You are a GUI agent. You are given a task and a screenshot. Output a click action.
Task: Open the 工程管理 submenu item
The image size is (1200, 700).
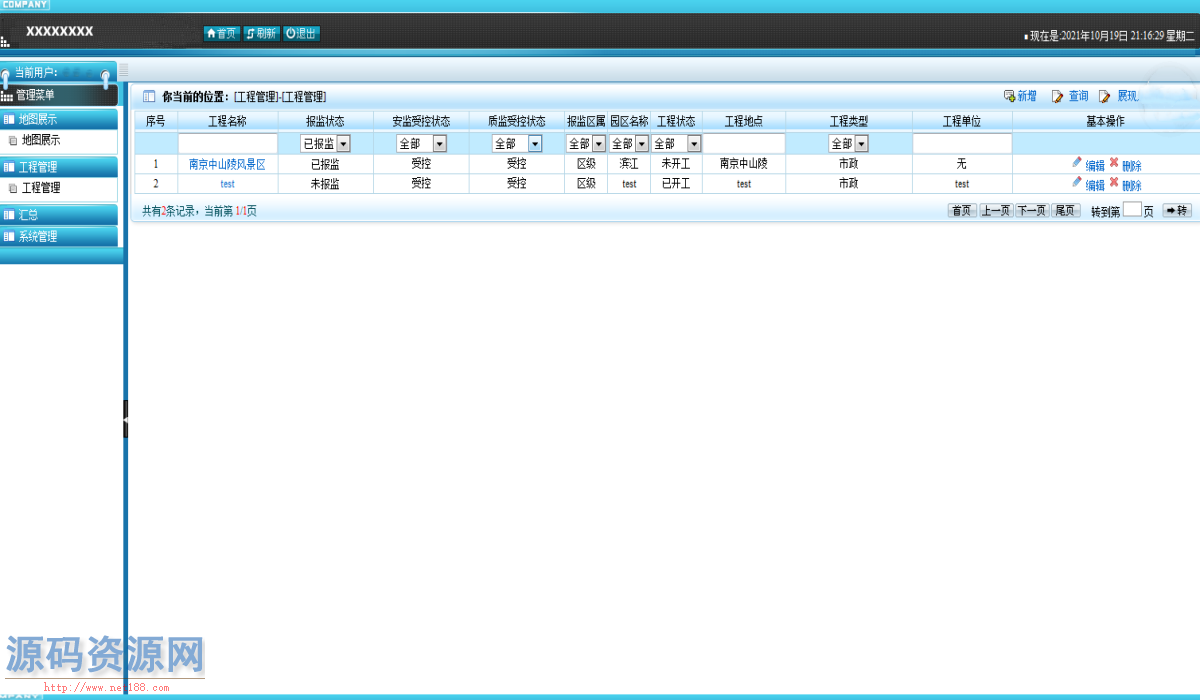pos(41,188)
